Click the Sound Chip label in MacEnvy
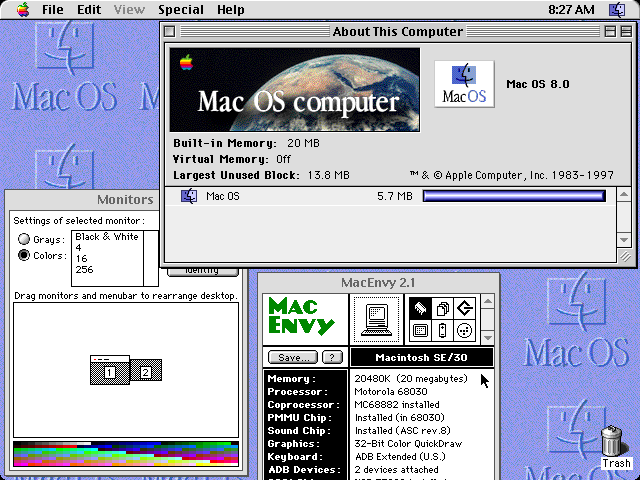This screenshot has width=640, height=480. (x=299, y=431)
